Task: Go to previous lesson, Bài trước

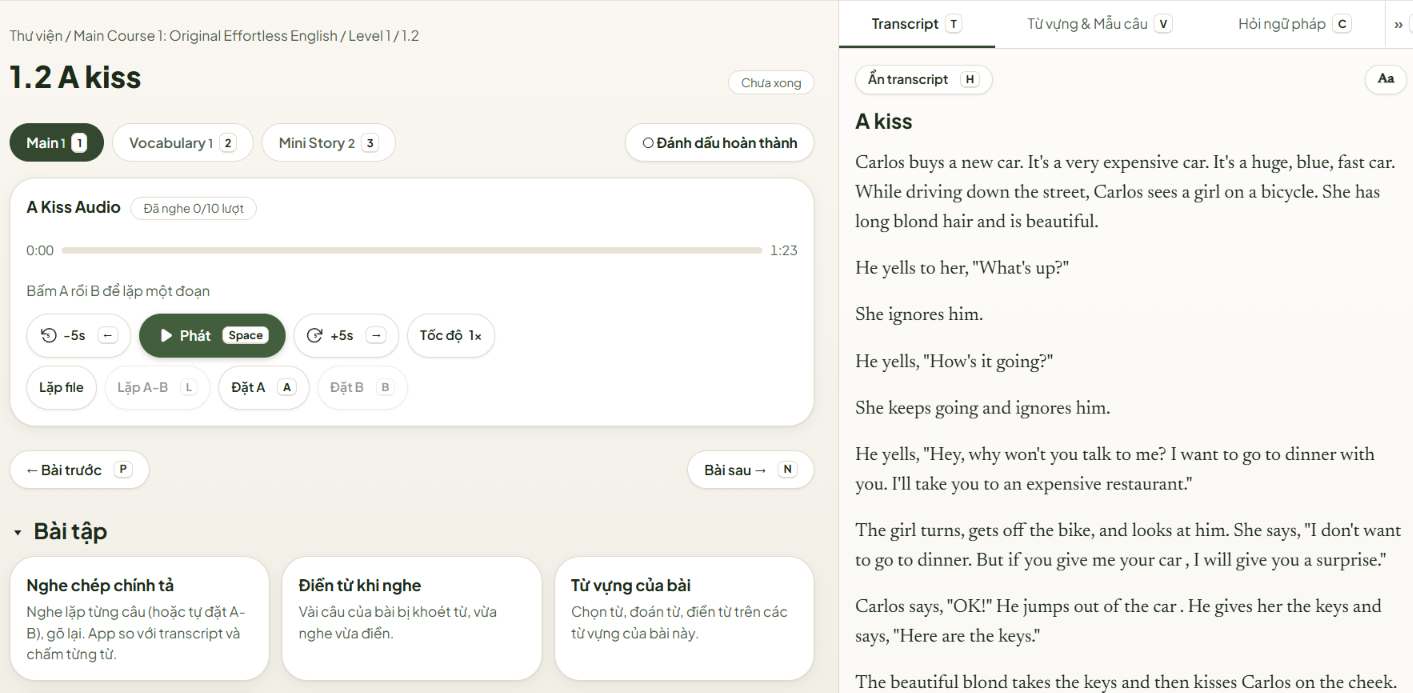Action: tap(79, 470)
